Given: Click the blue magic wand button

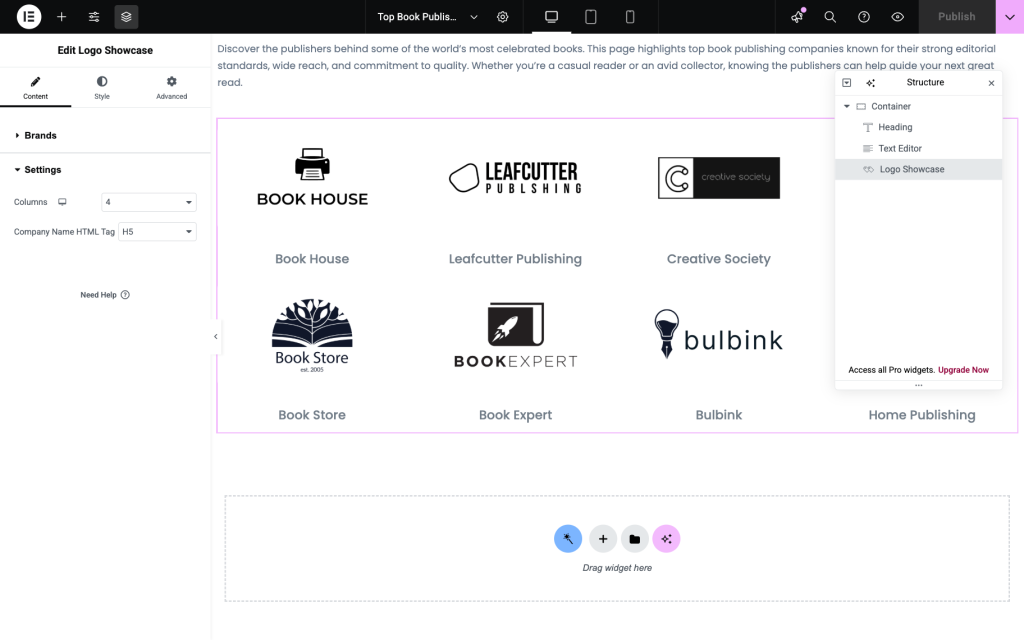Looking at the screenshot, I should pyautogui.click(x=568, y=539).
